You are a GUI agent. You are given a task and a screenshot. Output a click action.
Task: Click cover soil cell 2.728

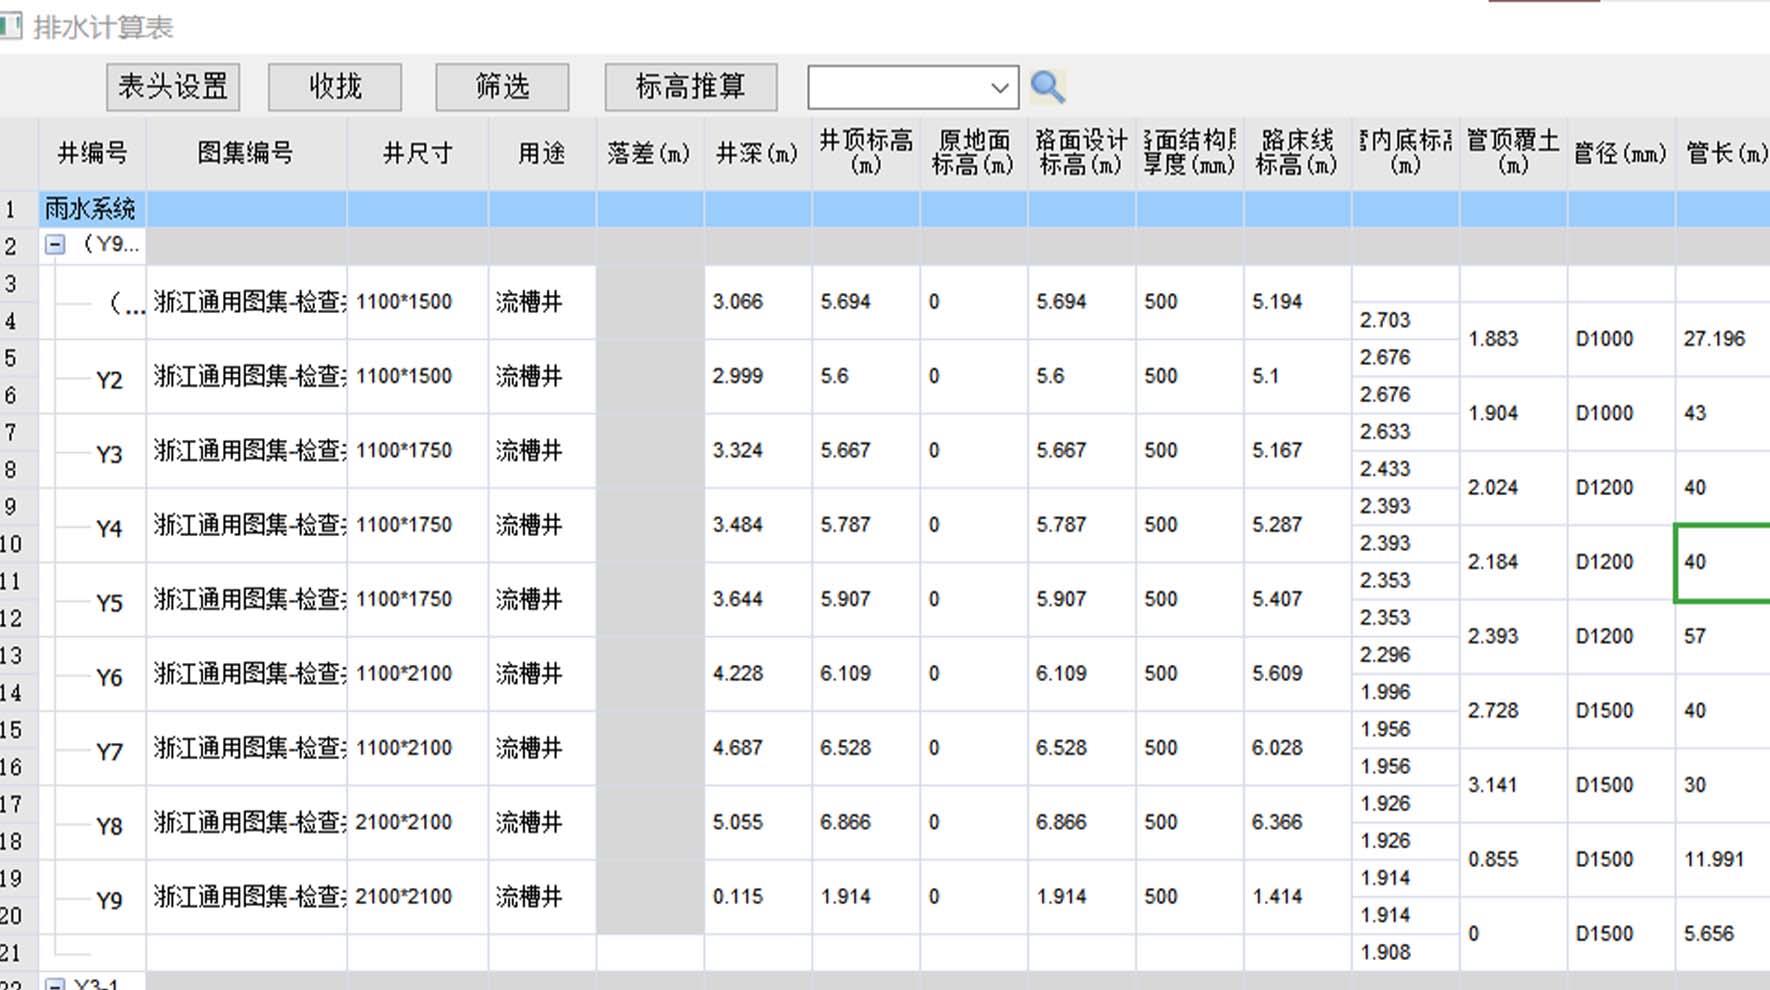(x=1514, y=711)
